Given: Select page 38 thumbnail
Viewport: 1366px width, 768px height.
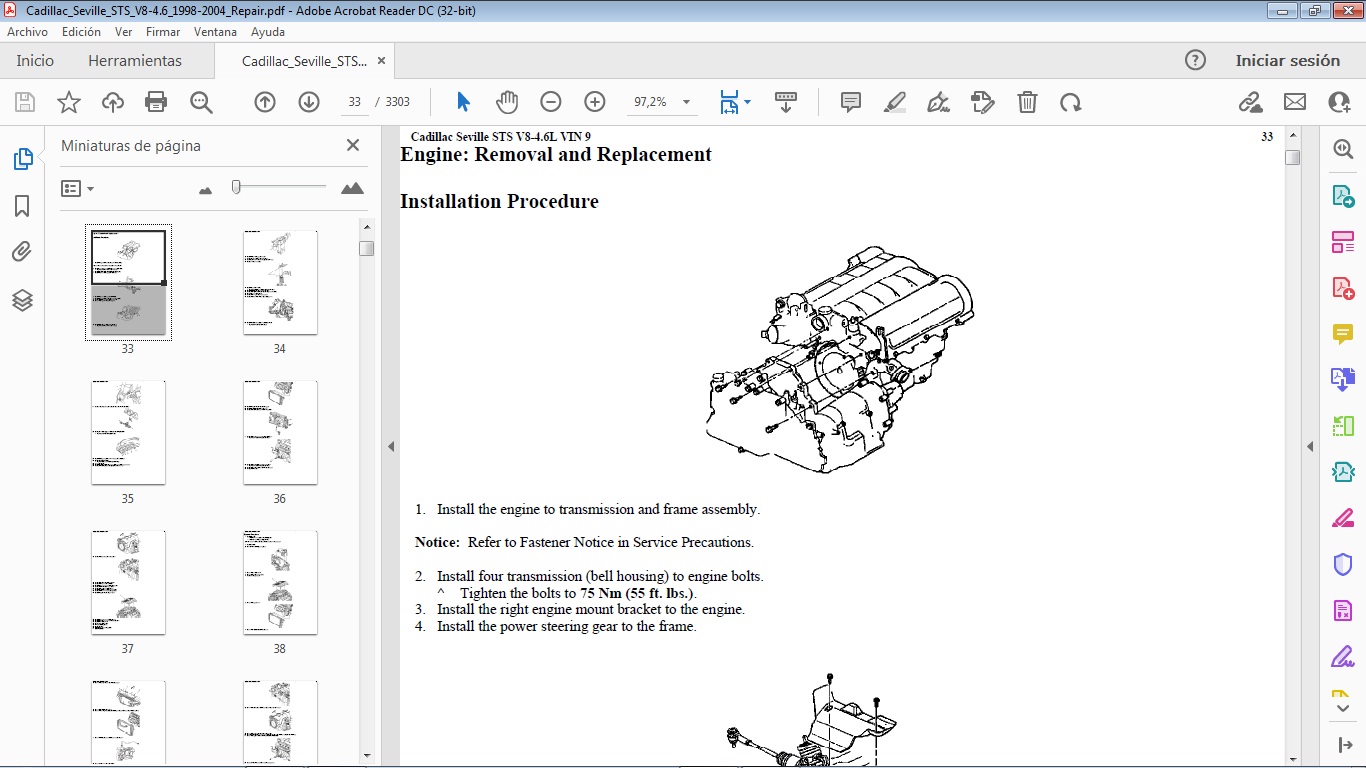Looking at the screenshot, I should 280,582.
